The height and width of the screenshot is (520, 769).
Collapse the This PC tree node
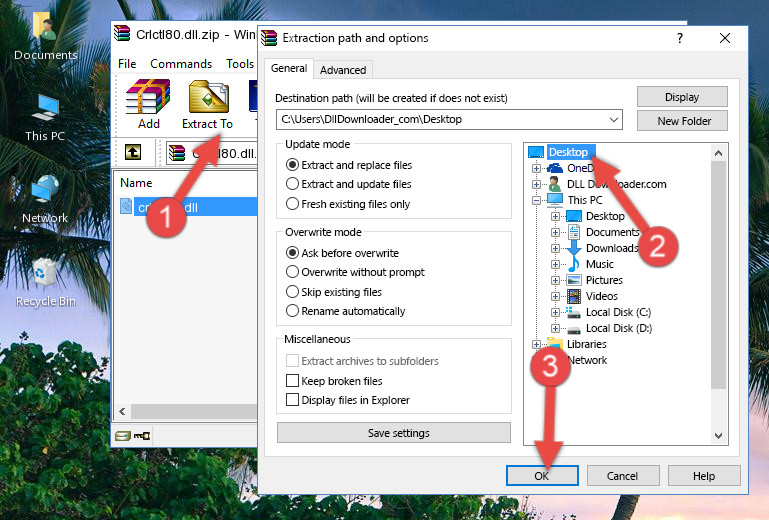(536, 200)
